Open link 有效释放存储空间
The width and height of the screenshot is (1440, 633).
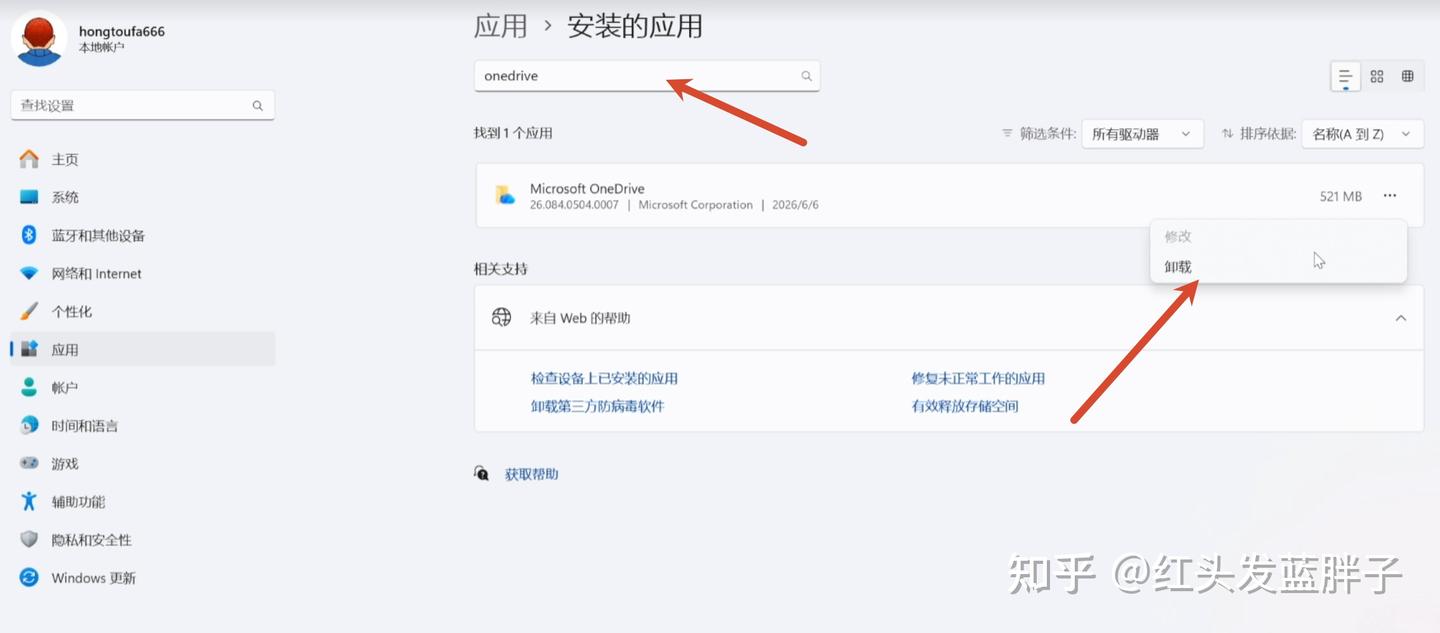pyautogui.click(x=965, y=406)
